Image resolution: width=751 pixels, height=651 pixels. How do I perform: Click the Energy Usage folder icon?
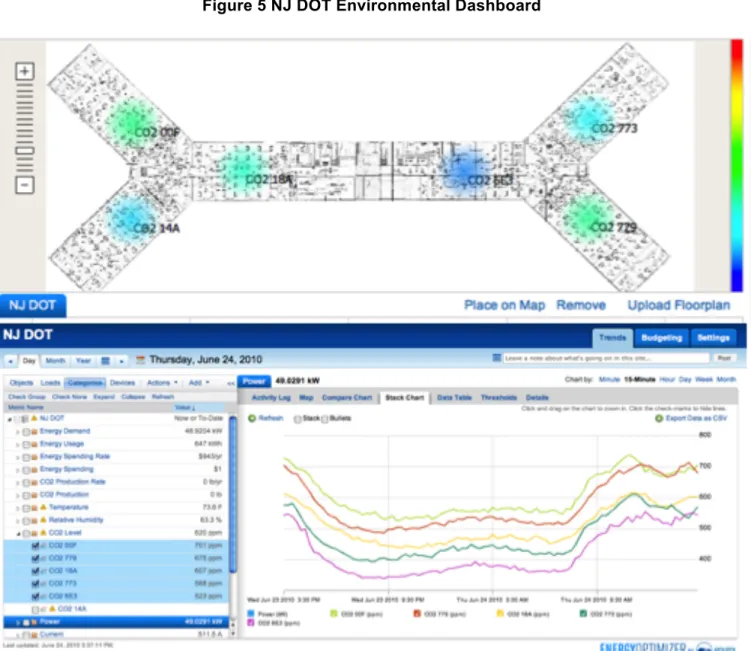coord(34,444)
